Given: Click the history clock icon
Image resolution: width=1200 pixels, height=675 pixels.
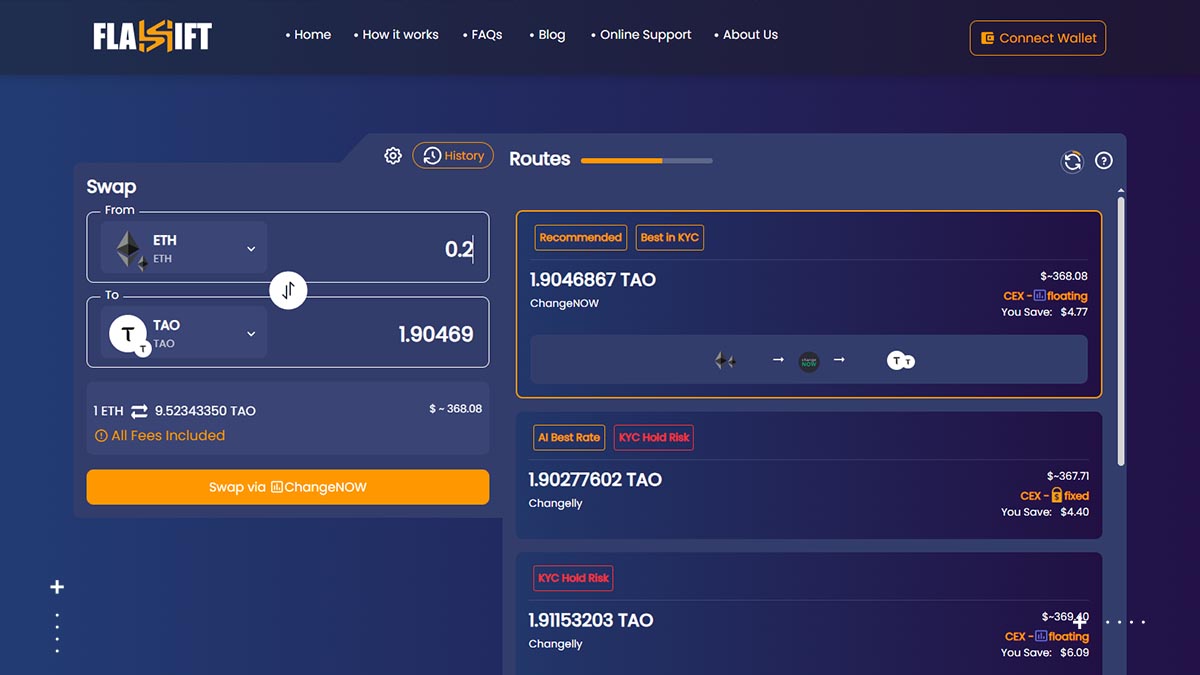Looking at the screenshot, I should 432,156.
